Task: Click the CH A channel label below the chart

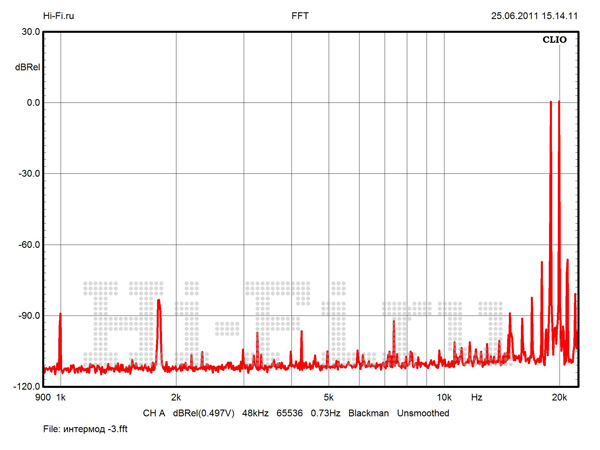Action: (x=153, y=412)
